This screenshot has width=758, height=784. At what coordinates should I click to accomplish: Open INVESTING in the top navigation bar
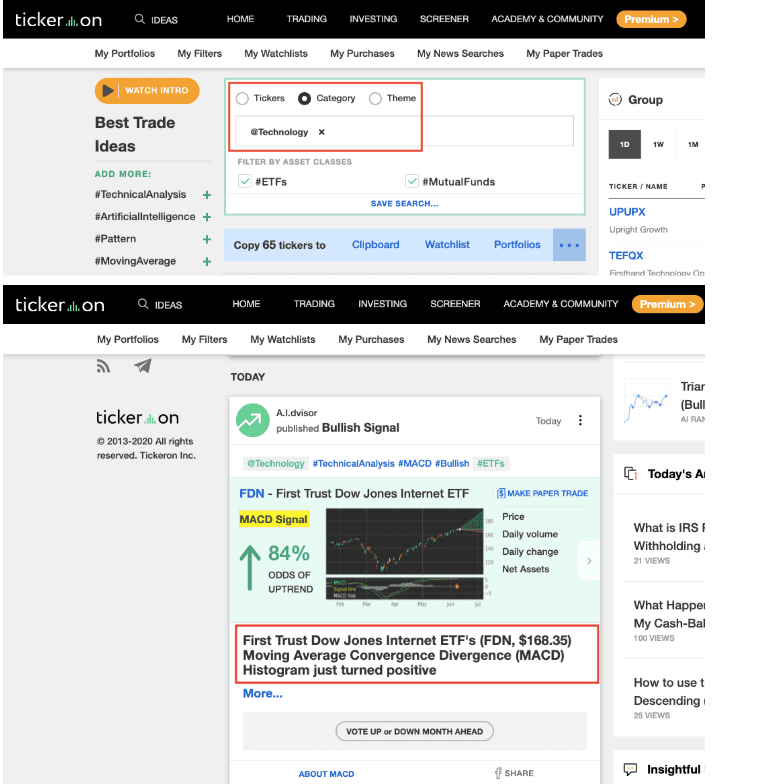[373, 19]
